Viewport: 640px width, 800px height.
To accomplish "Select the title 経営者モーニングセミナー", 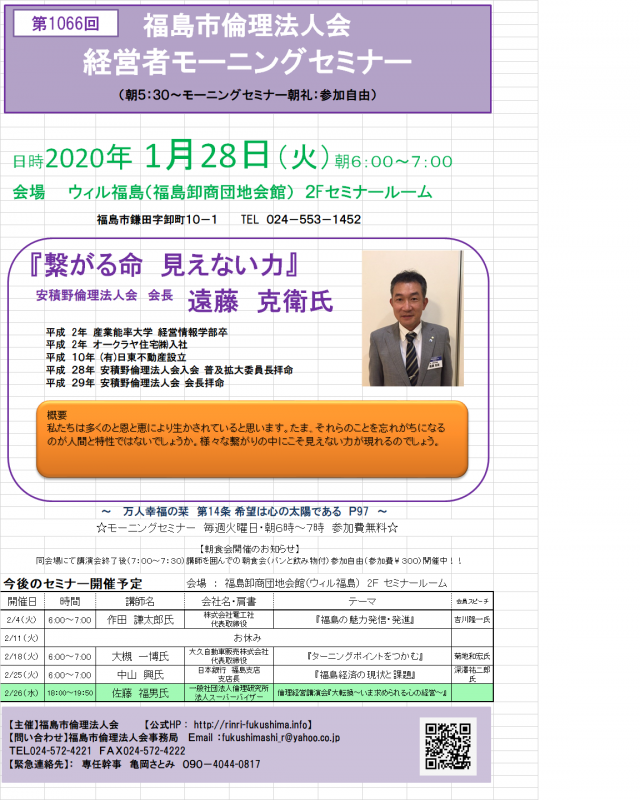I will [x=248, y=62].
